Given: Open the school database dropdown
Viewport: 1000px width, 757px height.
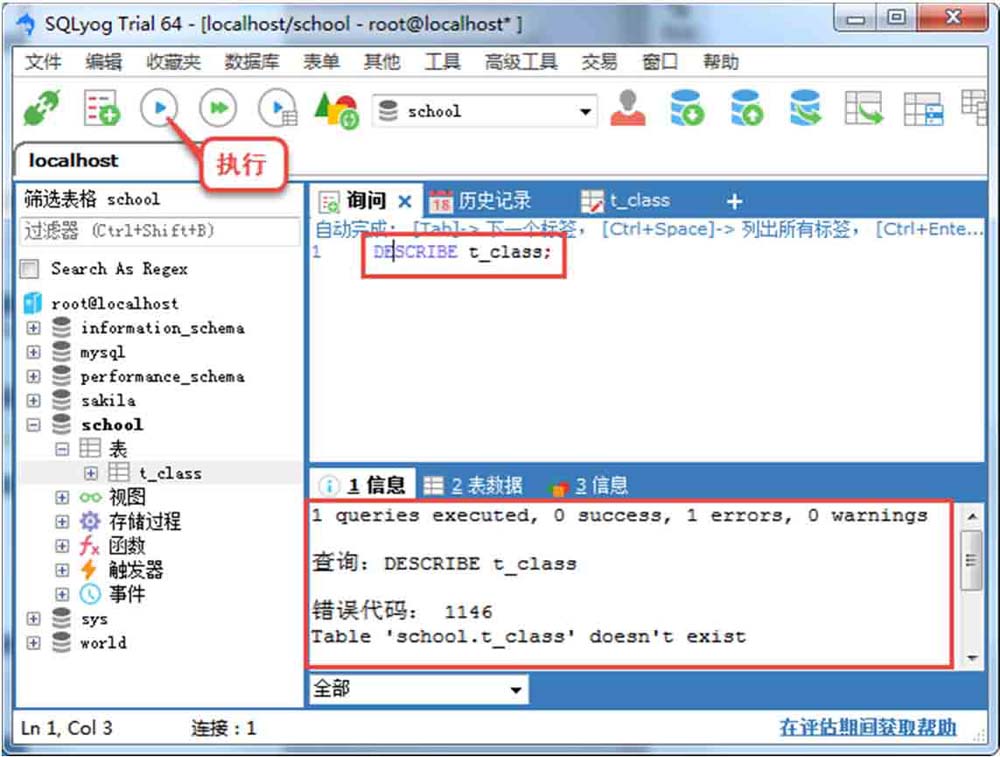Looking at the screenshot, I should [x=585, y=112].
